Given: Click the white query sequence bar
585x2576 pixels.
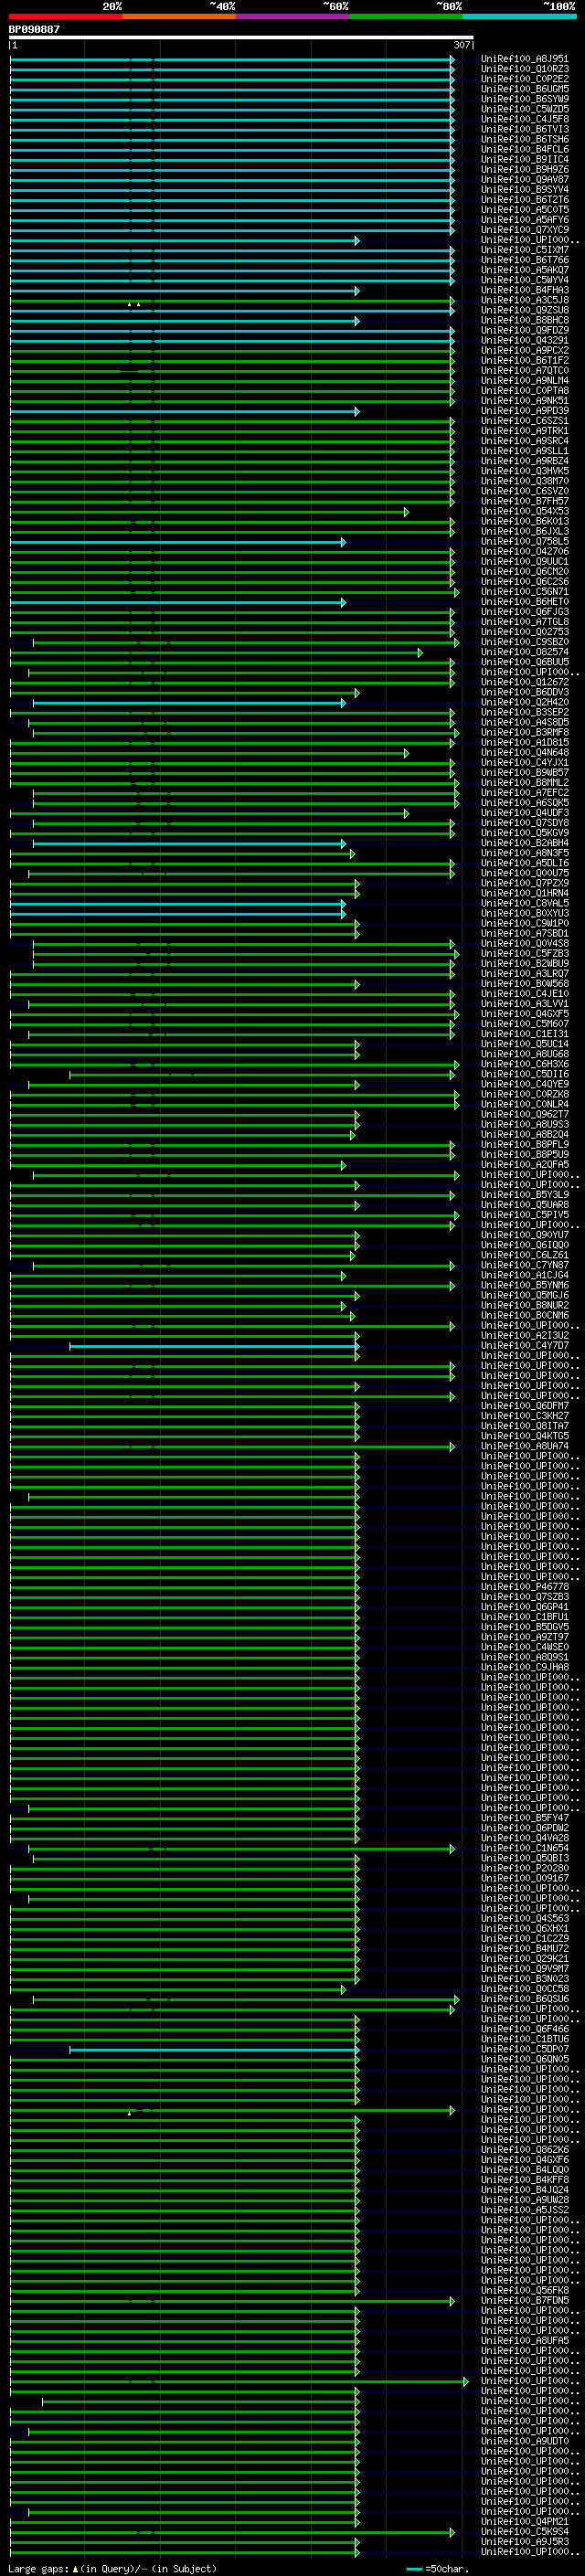Looking at the screenshot, I should tap(241, 37).
